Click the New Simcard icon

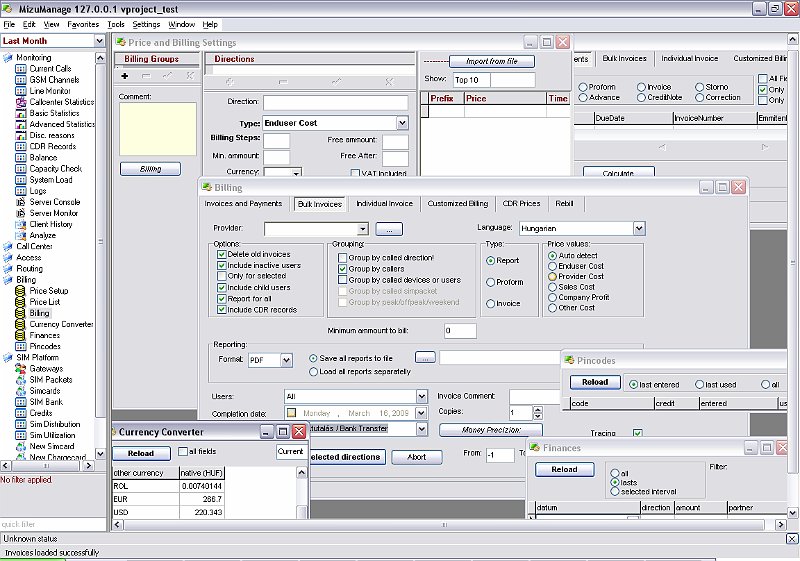pyautogui.click(x=20, y=447)
